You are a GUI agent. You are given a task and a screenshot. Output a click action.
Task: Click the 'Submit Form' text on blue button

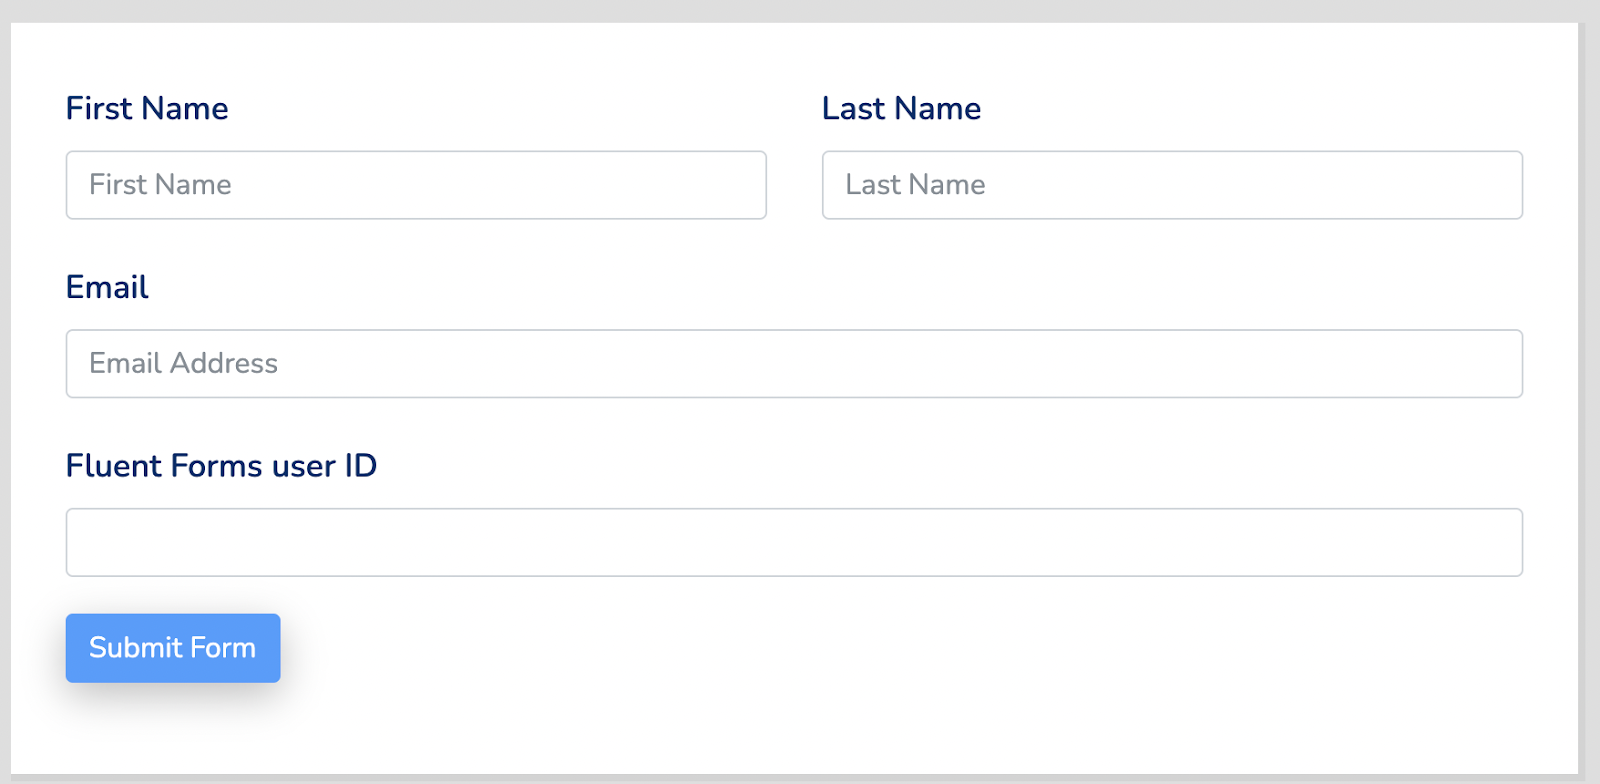[x=173, y=648]
